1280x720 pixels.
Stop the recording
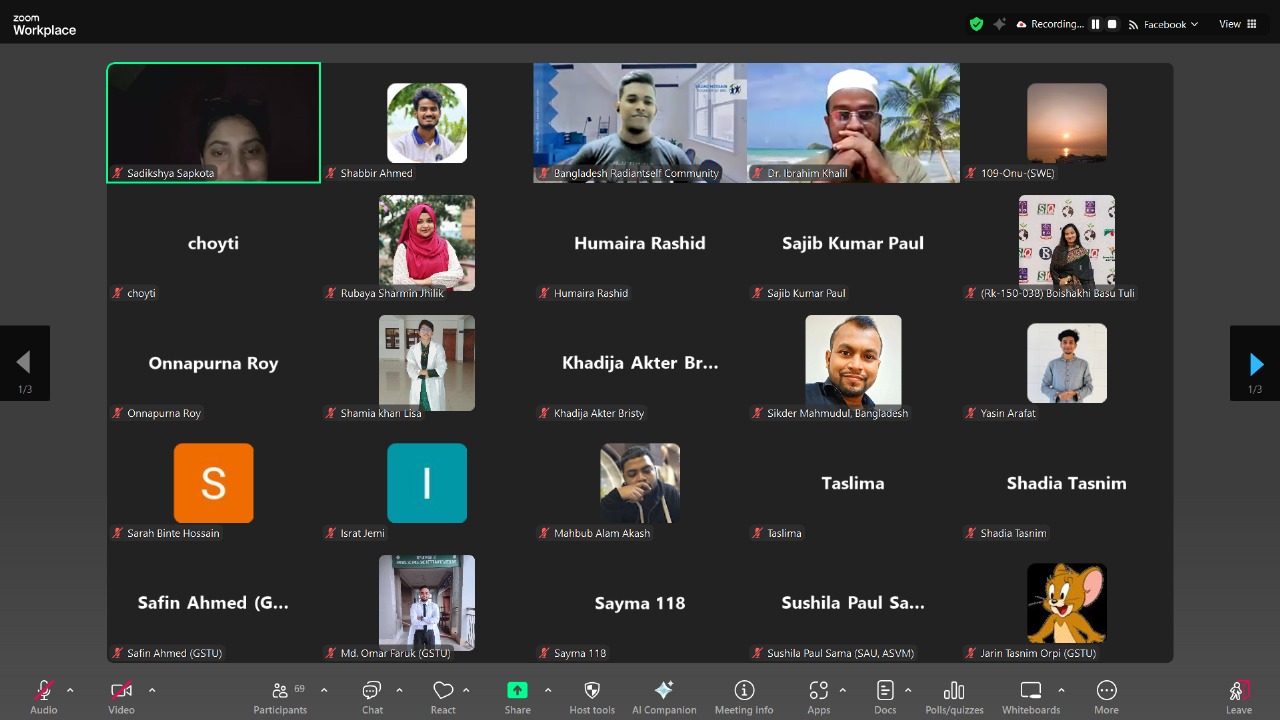[1111, 24]
